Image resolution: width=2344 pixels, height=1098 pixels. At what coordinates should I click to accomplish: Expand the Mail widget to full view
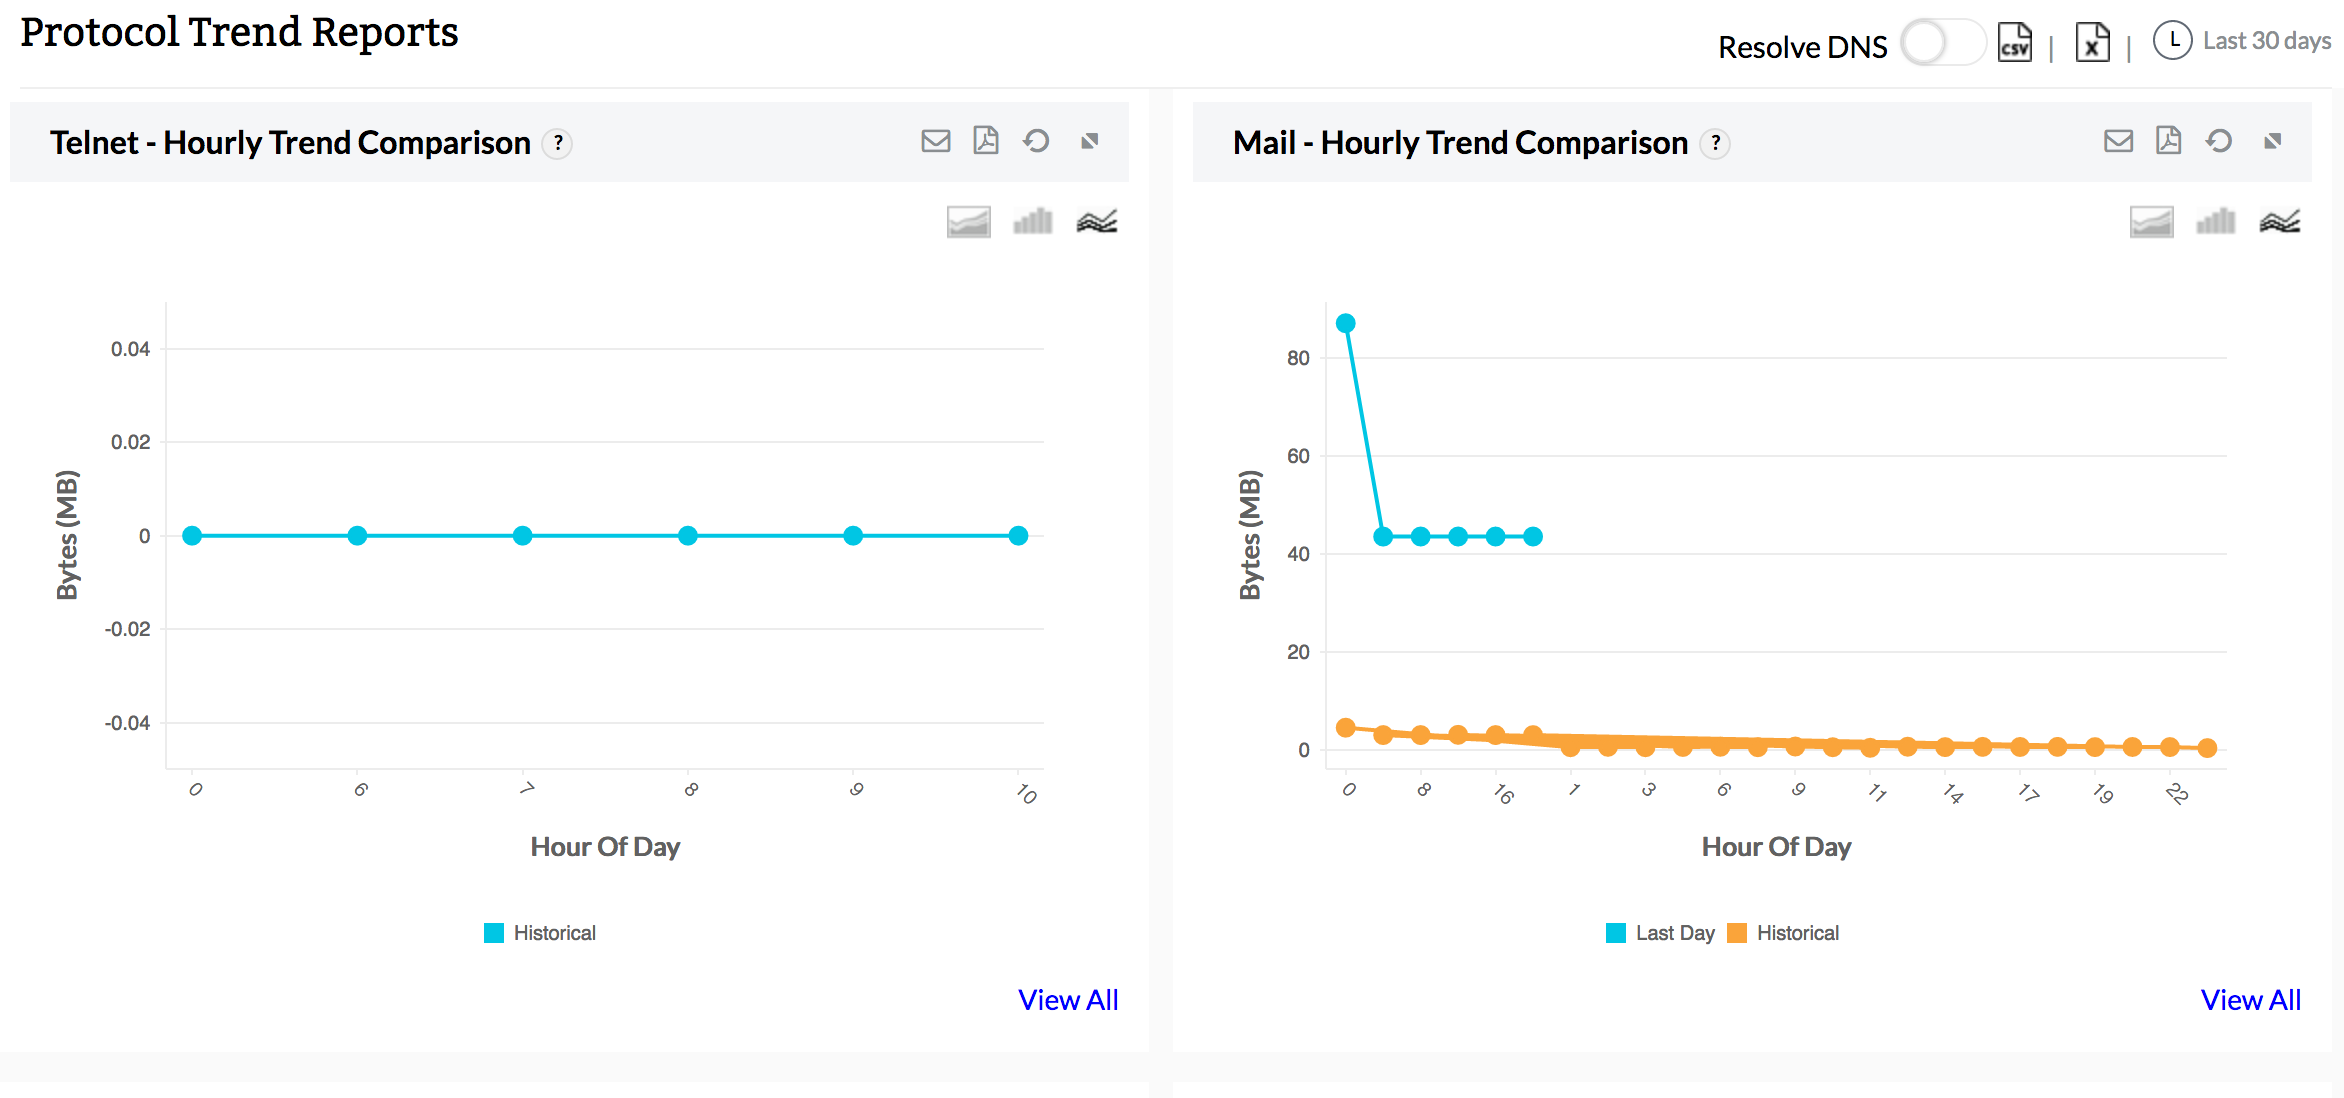pyautogui.click(x=2273, y=141)
